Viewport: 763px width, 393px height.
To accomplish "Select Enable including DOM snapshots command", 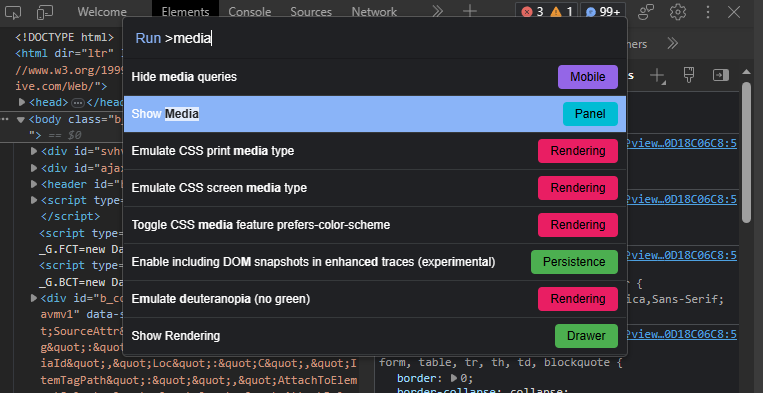I will (x=375, y=262).
